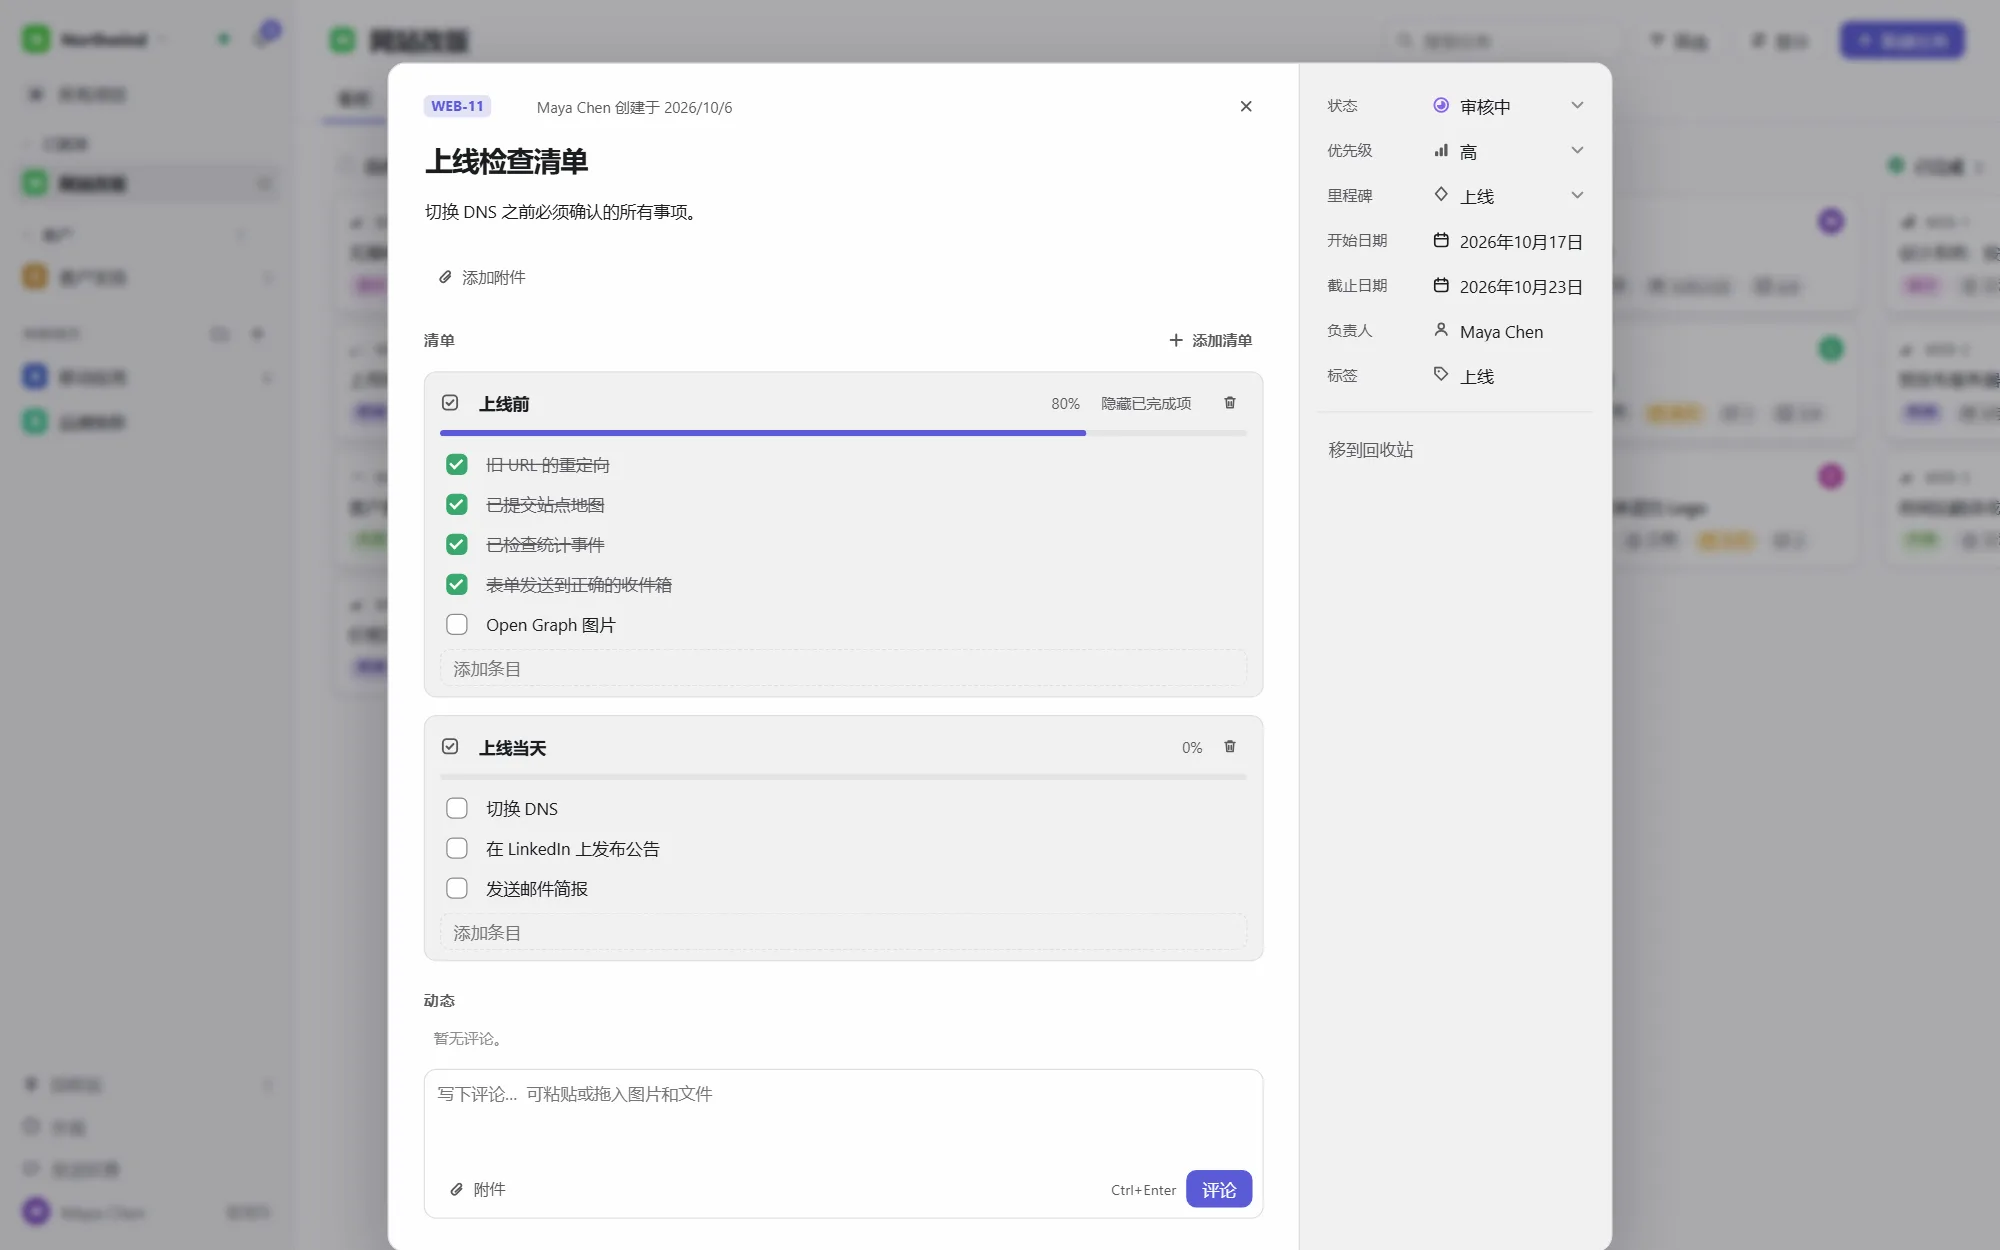
Task: Open the calendar icon for 截止日期
Action: pos(1441,285)
